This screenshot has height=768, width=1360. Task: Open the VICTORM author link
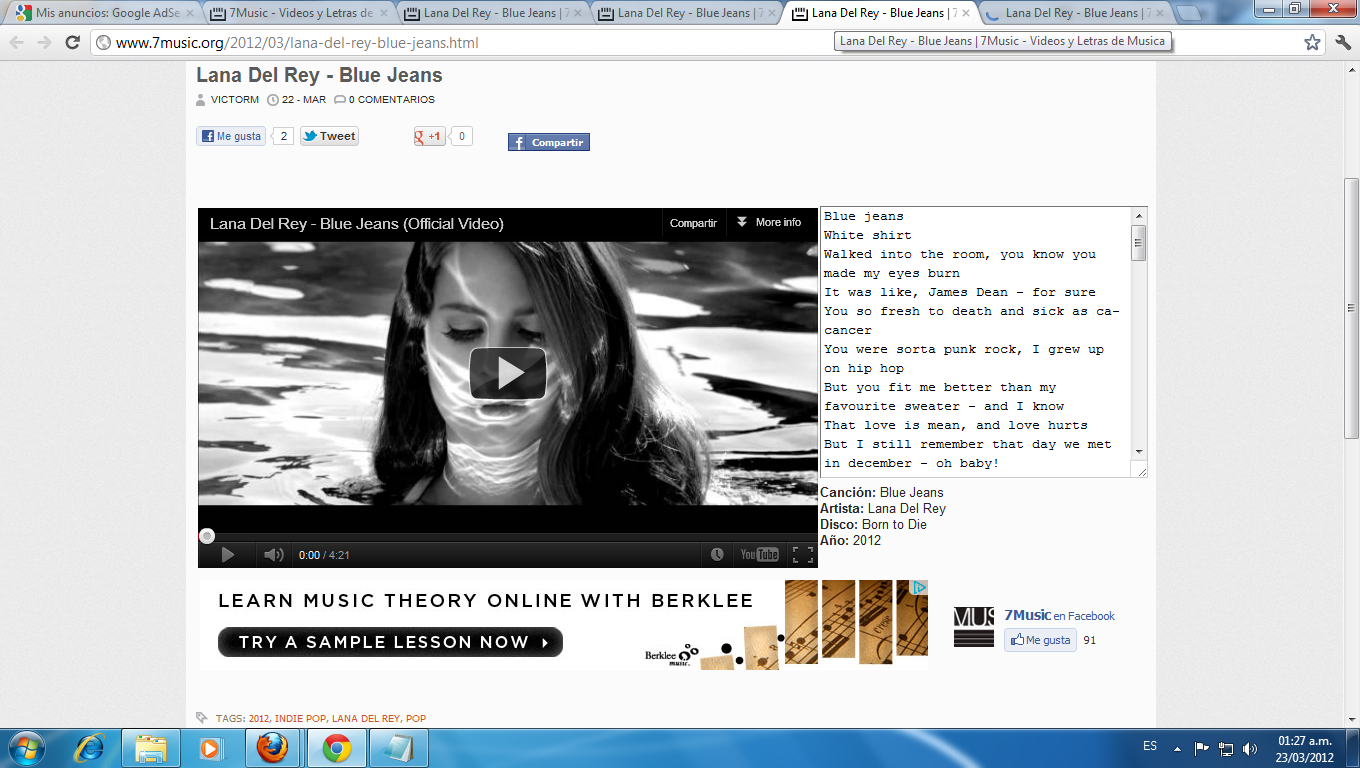(235, 100)
